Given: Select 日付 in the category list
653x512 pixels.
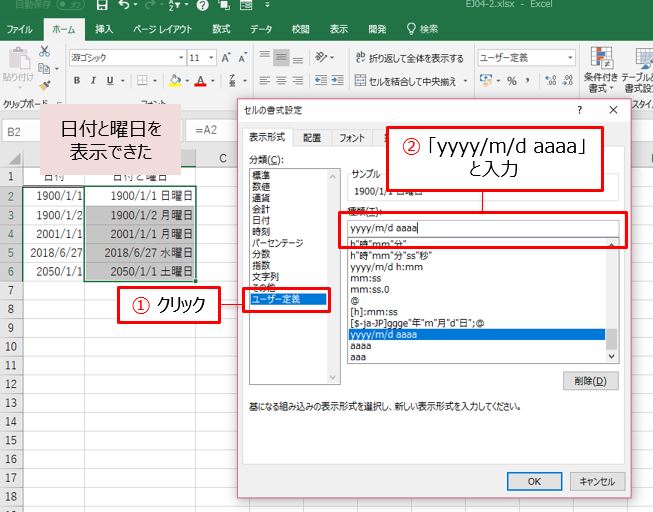Looking at the screenshot, I should point(261,220).
